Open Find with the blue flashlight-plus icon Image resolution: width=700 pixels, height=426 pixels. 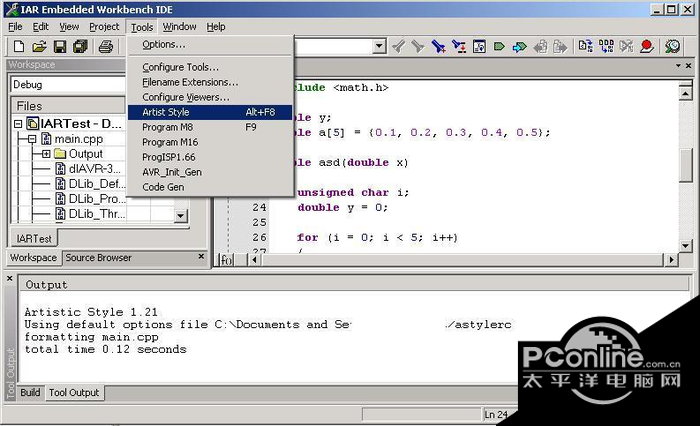(438, 46)
